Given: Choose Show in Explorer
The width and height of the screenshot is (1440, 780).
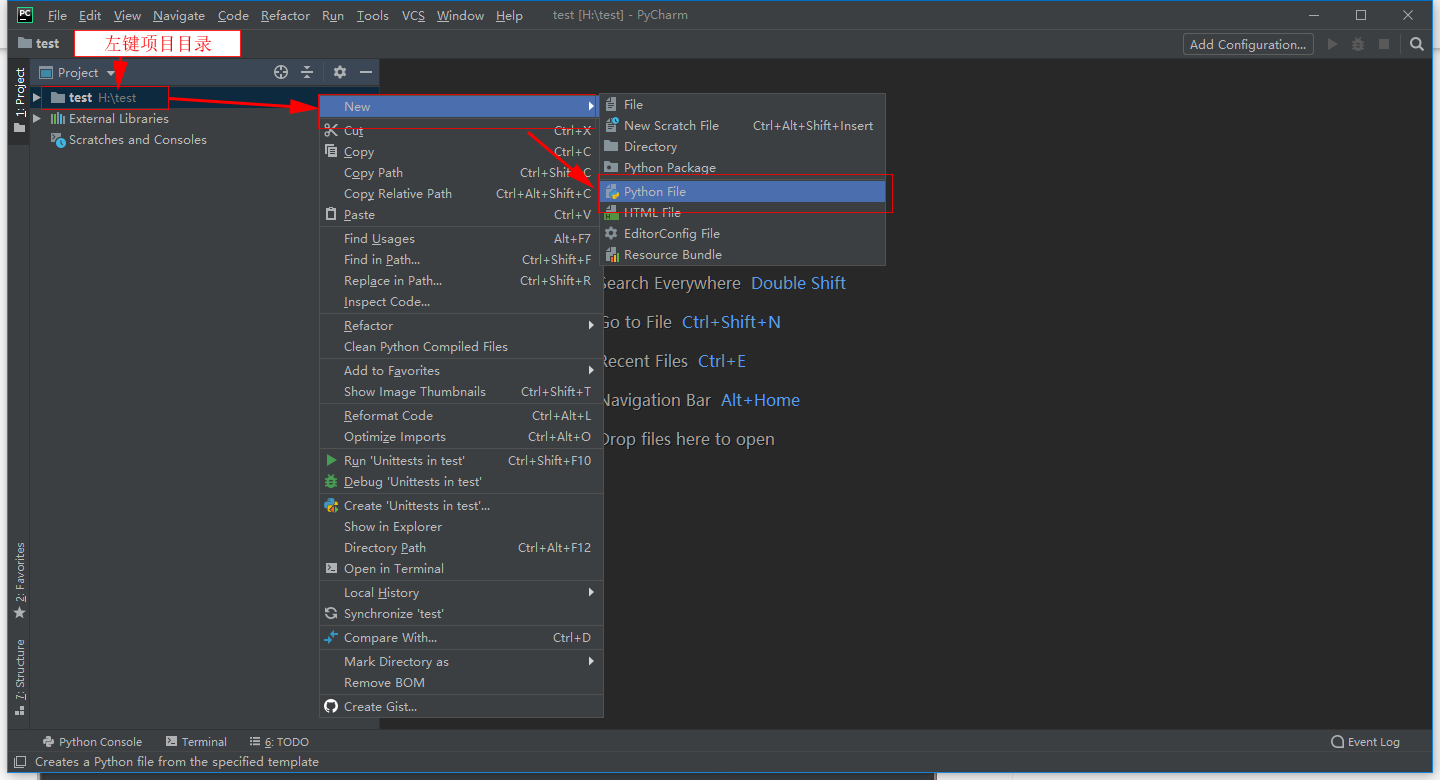Looking at the screenshot, I should pyautogui.click(x=461, y=526).
